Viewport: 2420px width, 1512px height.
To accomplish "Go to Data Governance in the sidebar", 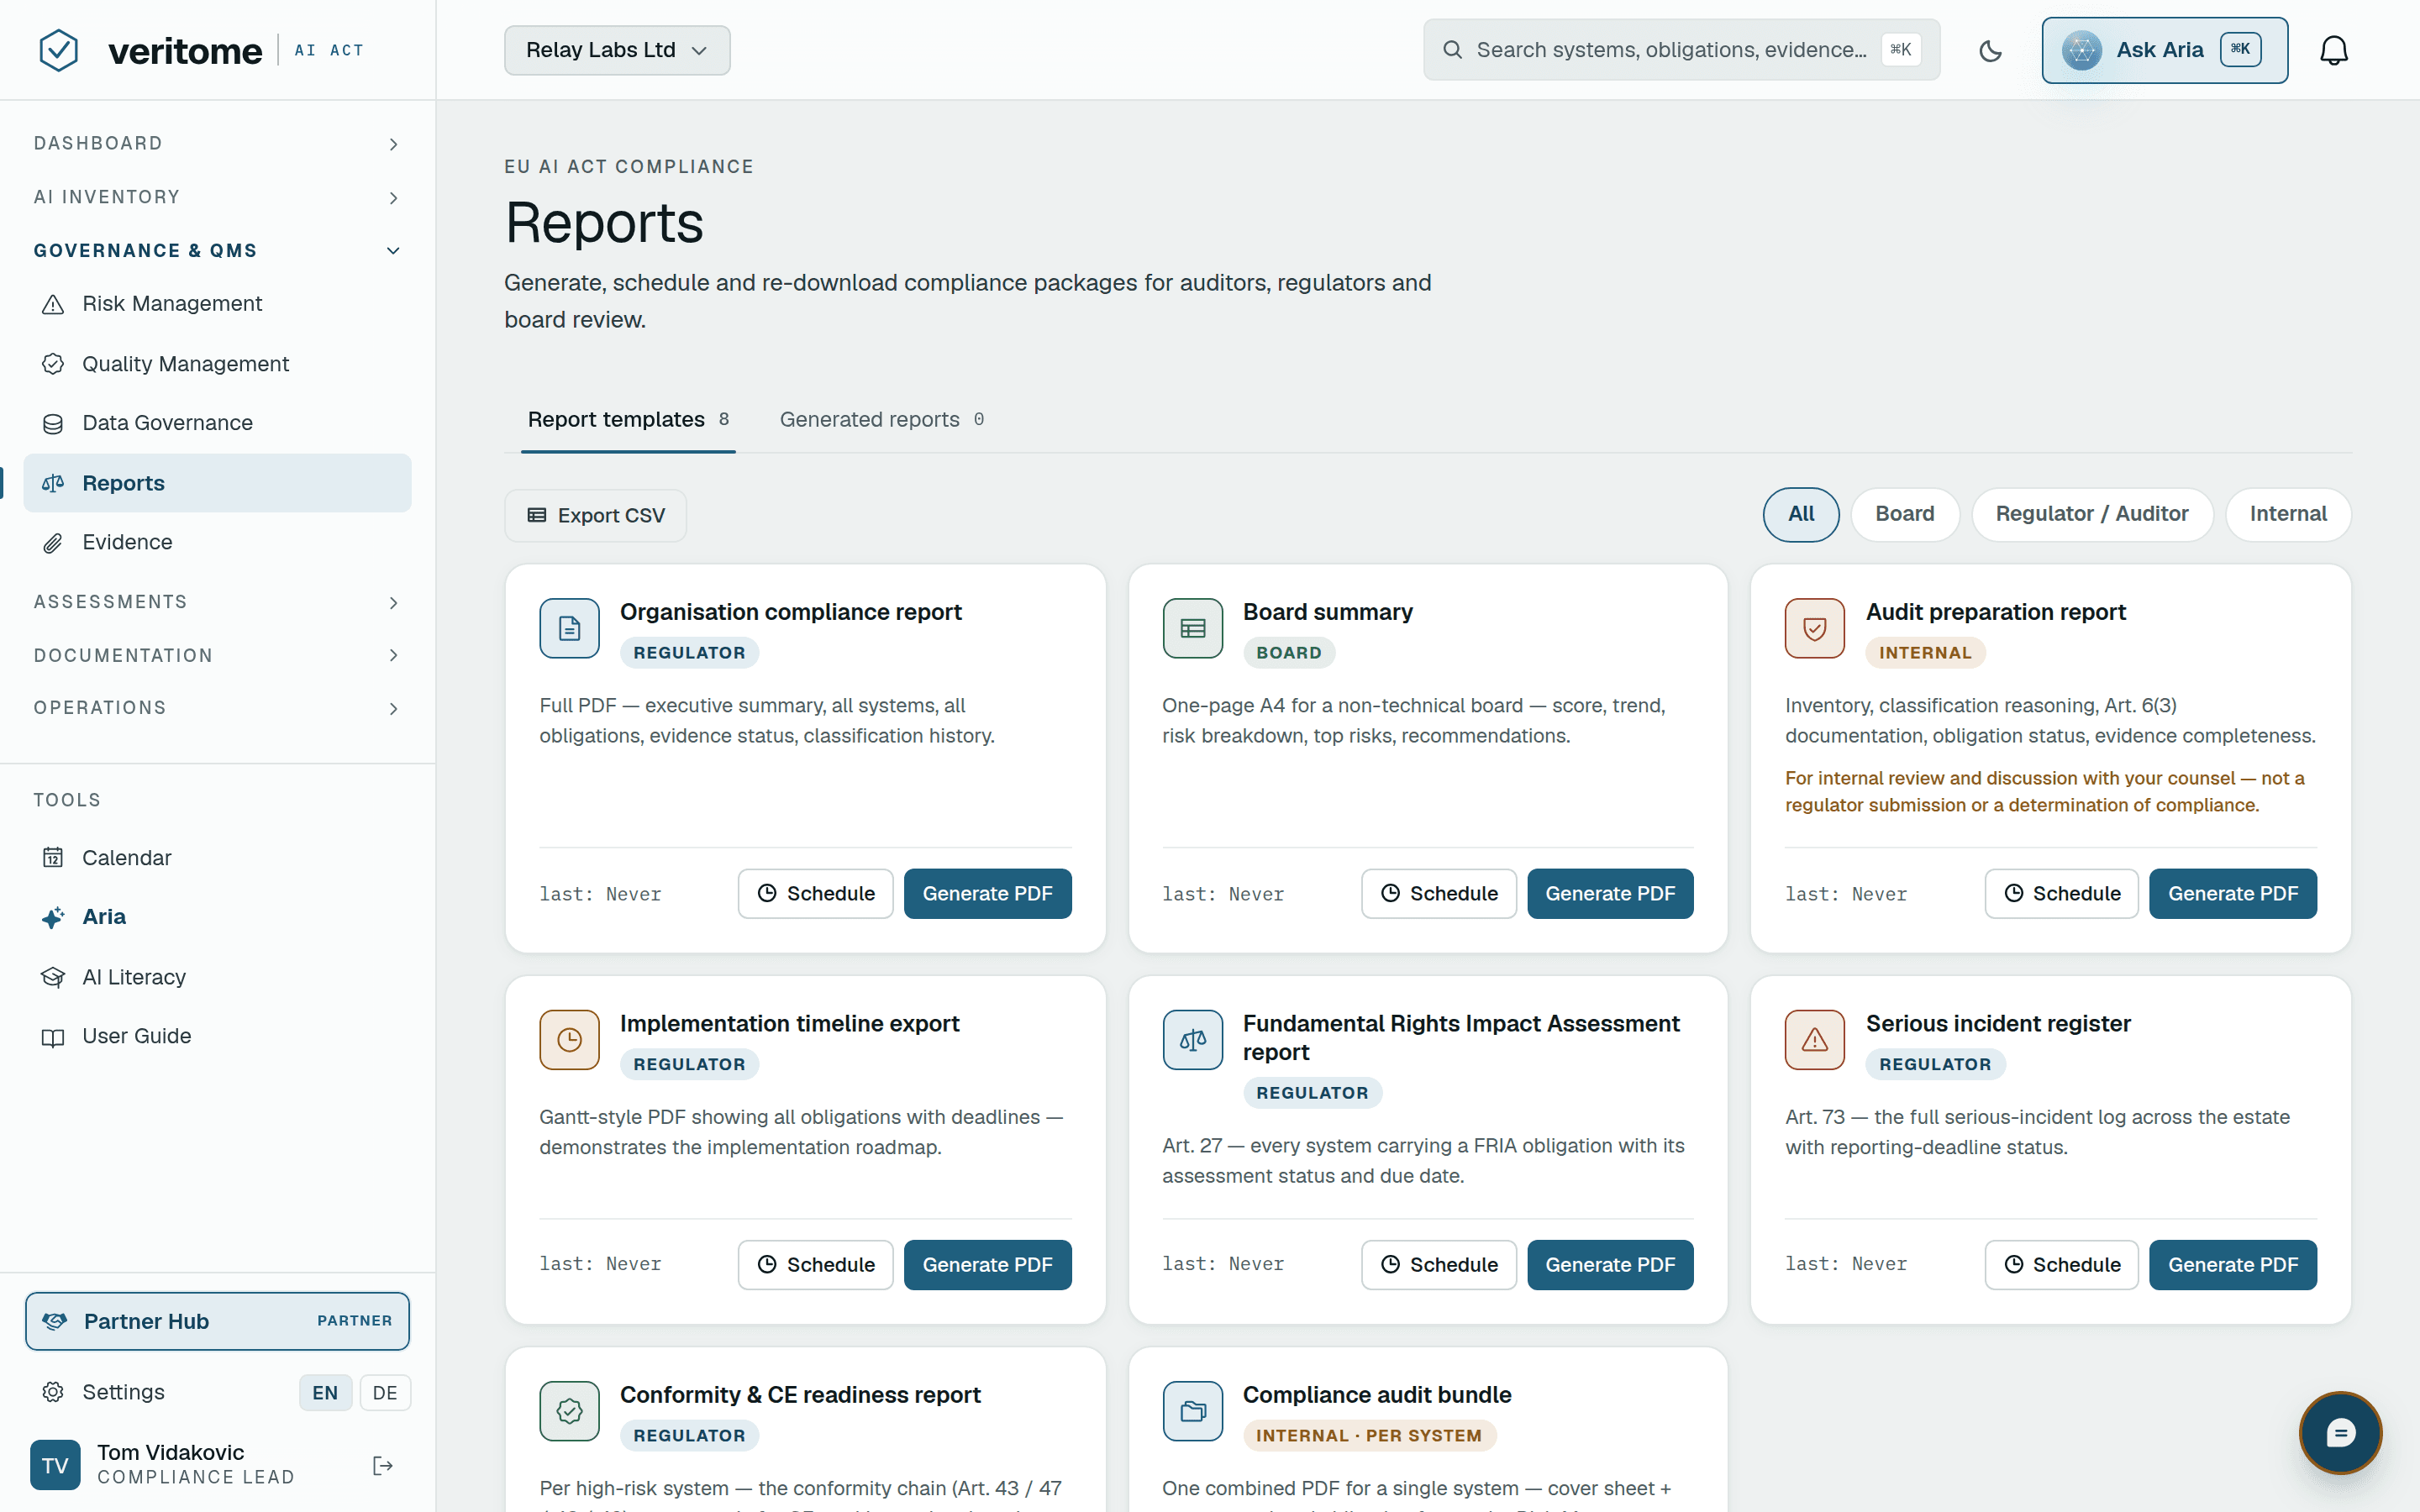I will pyautogui.click(x=217, y=423).
